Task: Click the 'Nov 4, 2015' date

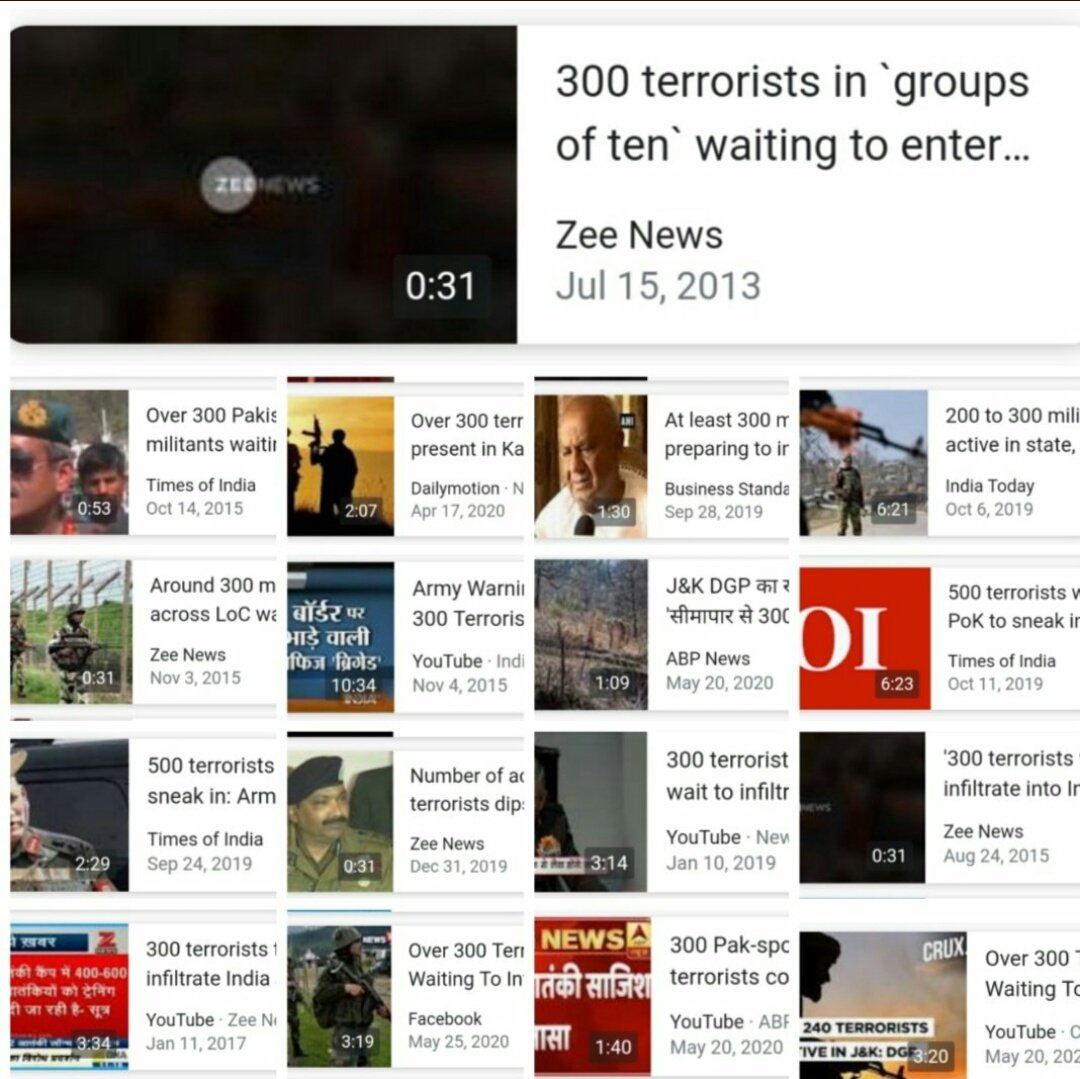Action: pyautogui.click(x=459, y=685)
